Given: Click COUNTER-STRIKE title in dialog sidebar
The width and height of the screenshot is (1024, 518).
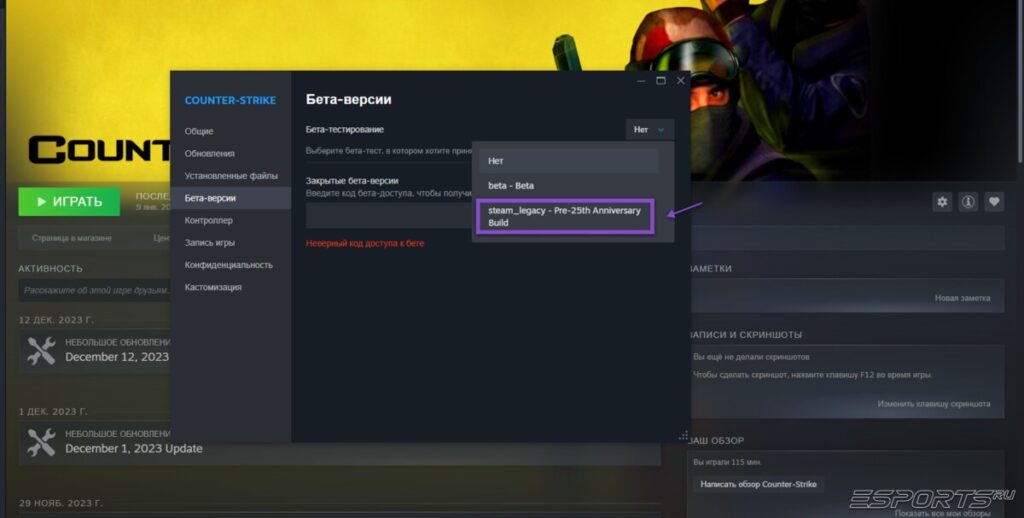Looking at the screenshot, I should pos(230,101).
